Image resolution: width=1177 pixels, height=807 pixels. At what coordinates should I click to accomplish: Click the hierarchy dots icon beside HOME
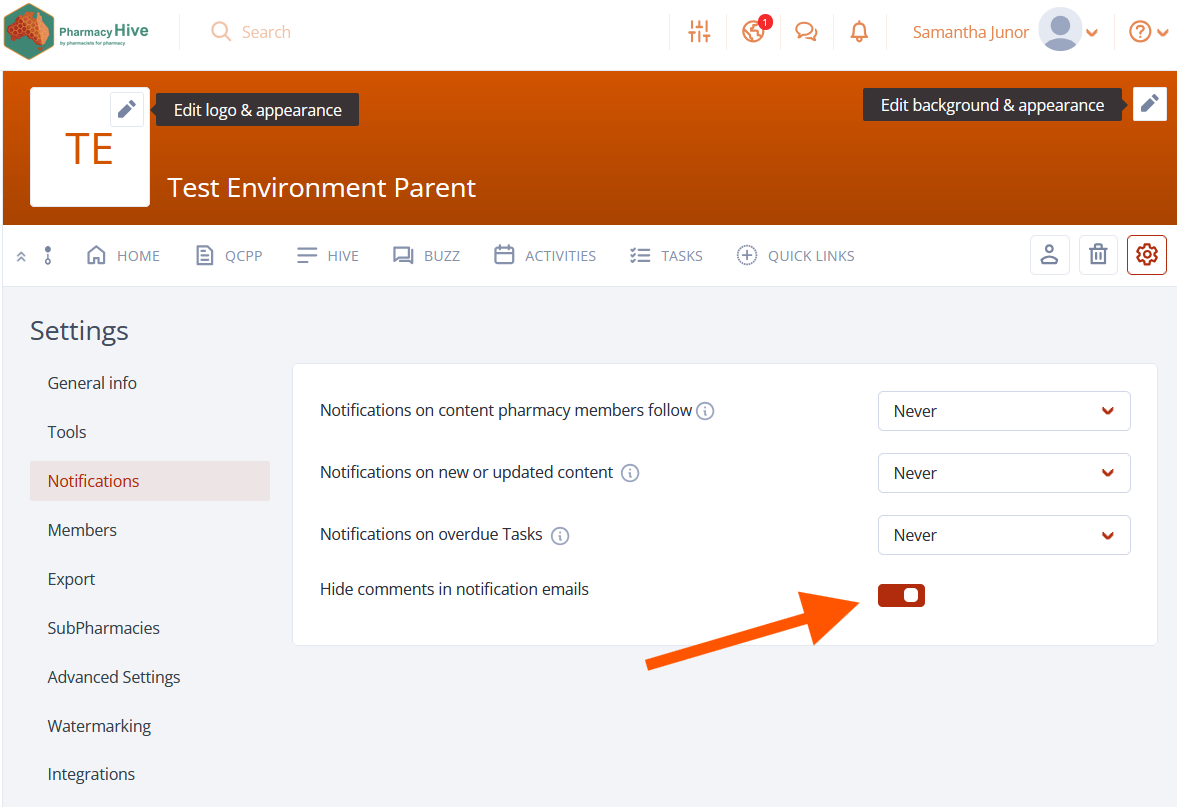pyautogui.click(x=48, y=255)
